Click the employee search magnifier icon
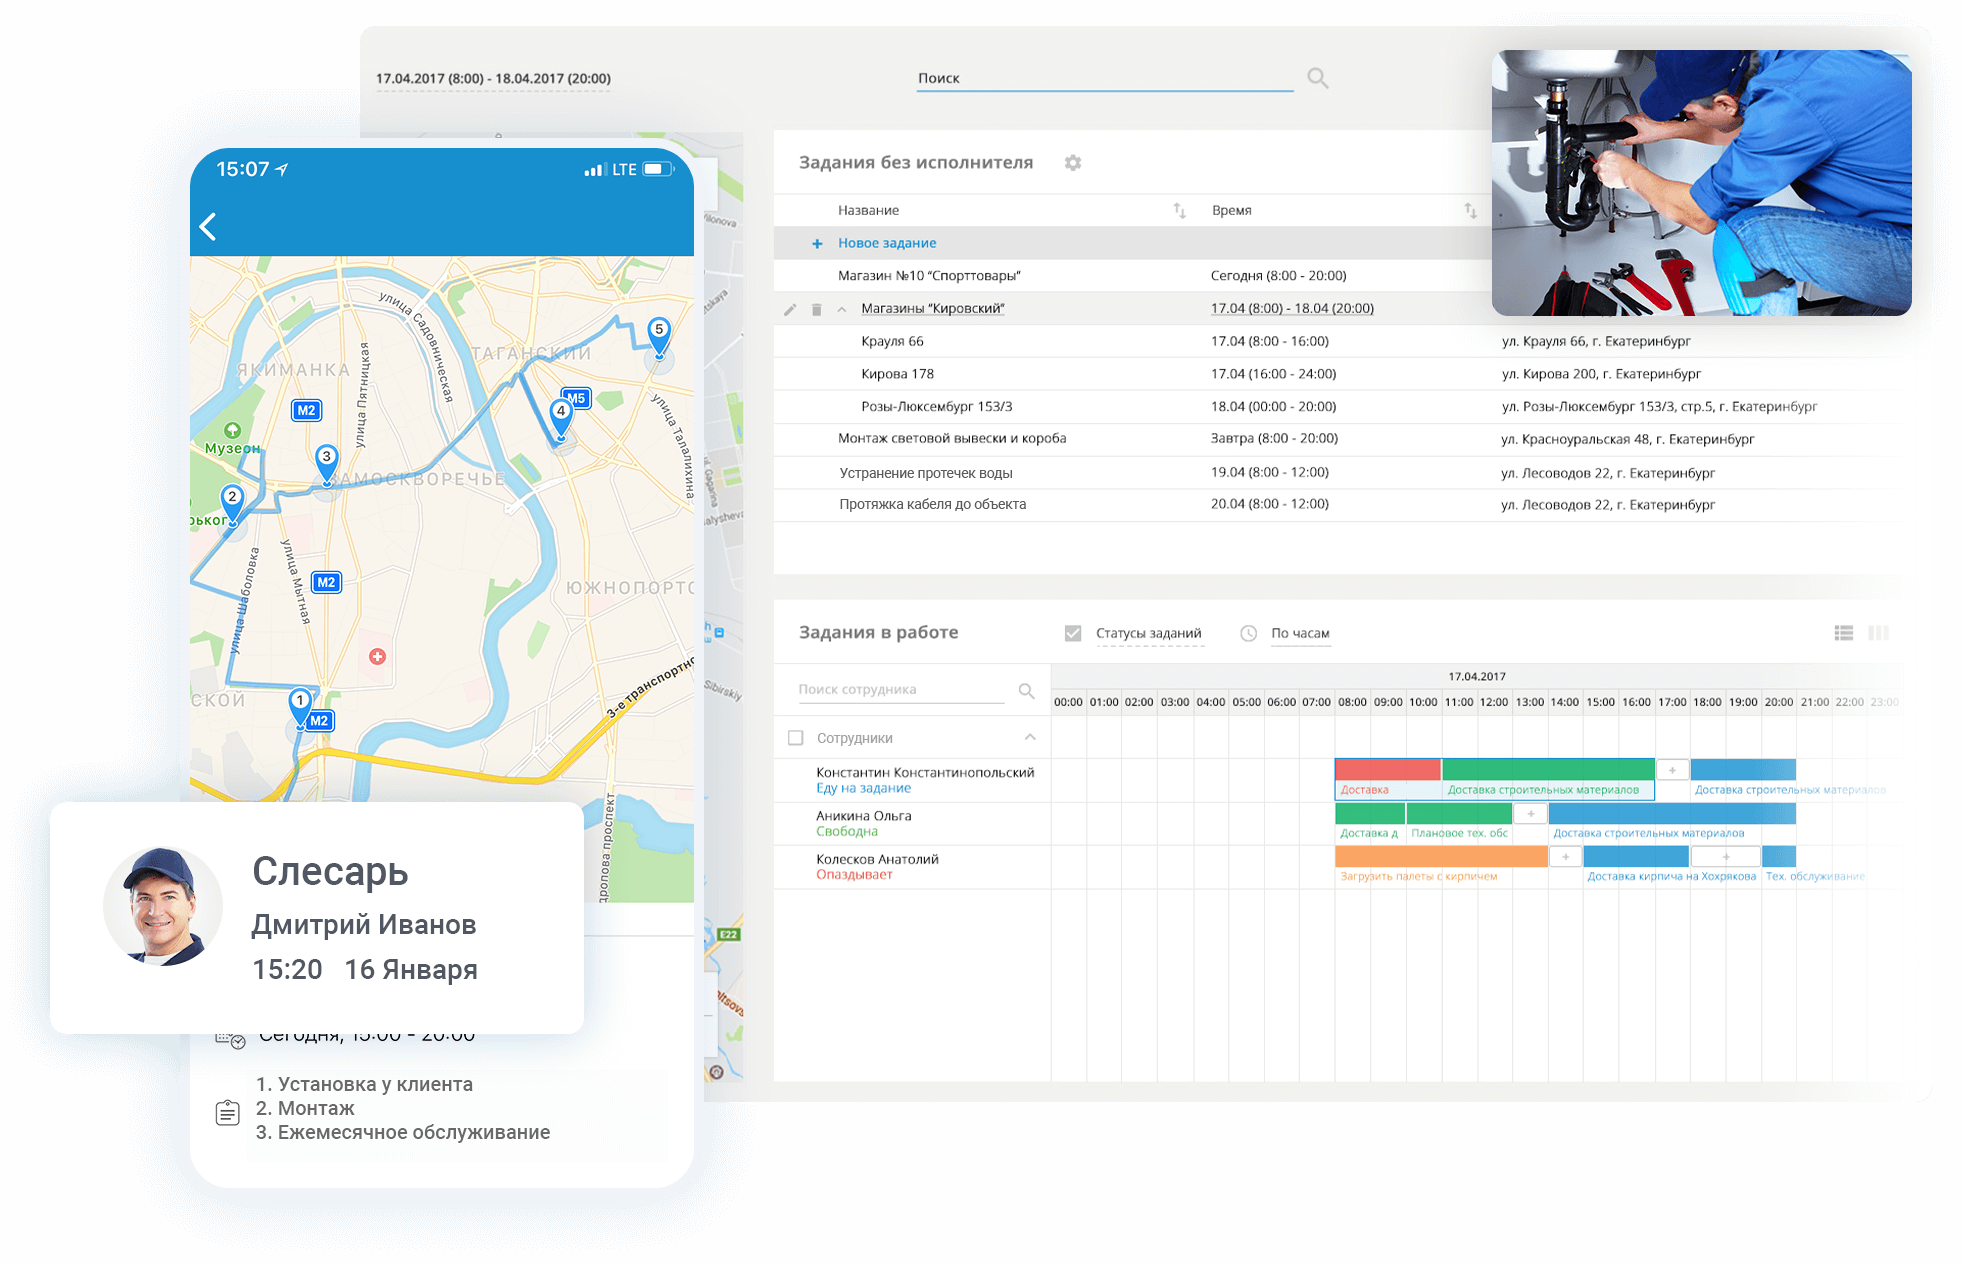The width and height of the screenshot is (1962, 1265). [x=1026, y=690]
